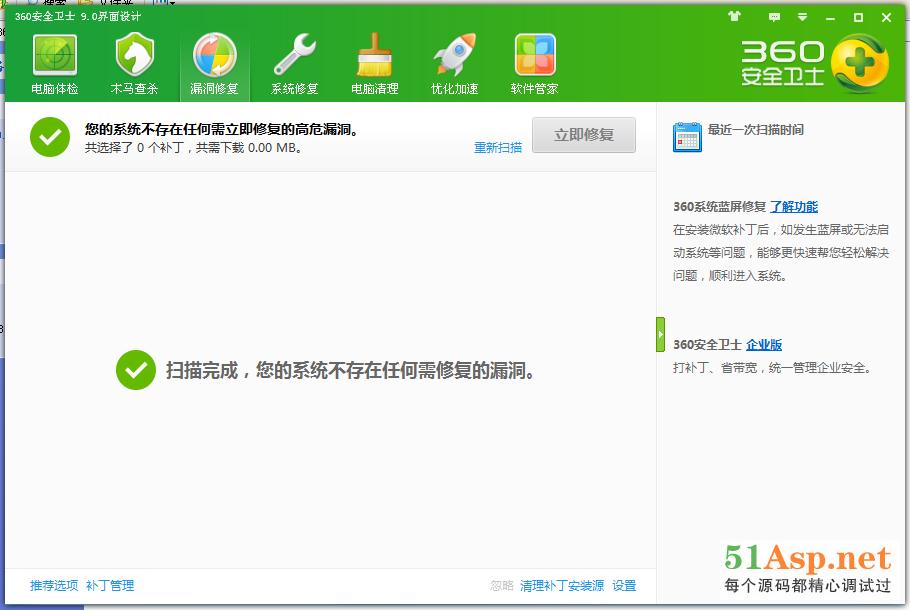The image size is (910, 610).
Task: Open 补丁管理 patch management
Action: coord(110,585)
